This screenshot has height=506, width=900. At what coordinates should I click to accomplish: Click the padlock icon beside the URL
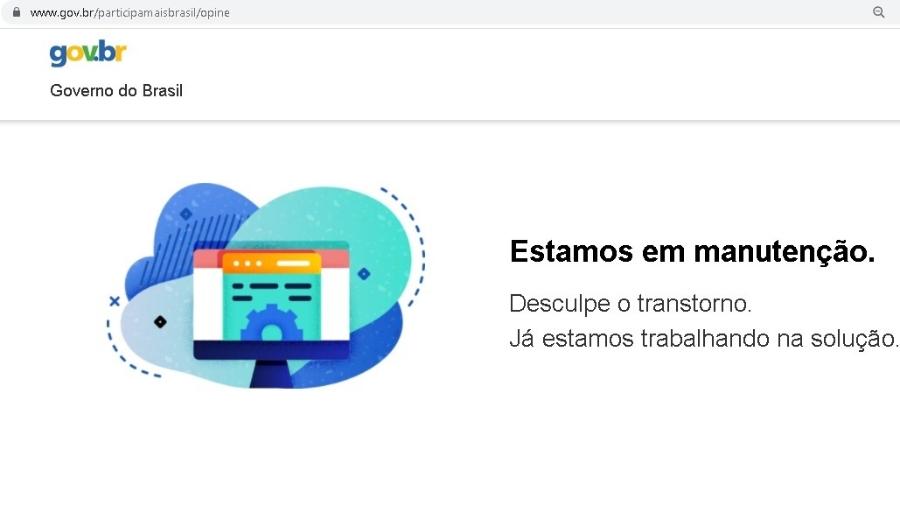click(x=17, y=12)
